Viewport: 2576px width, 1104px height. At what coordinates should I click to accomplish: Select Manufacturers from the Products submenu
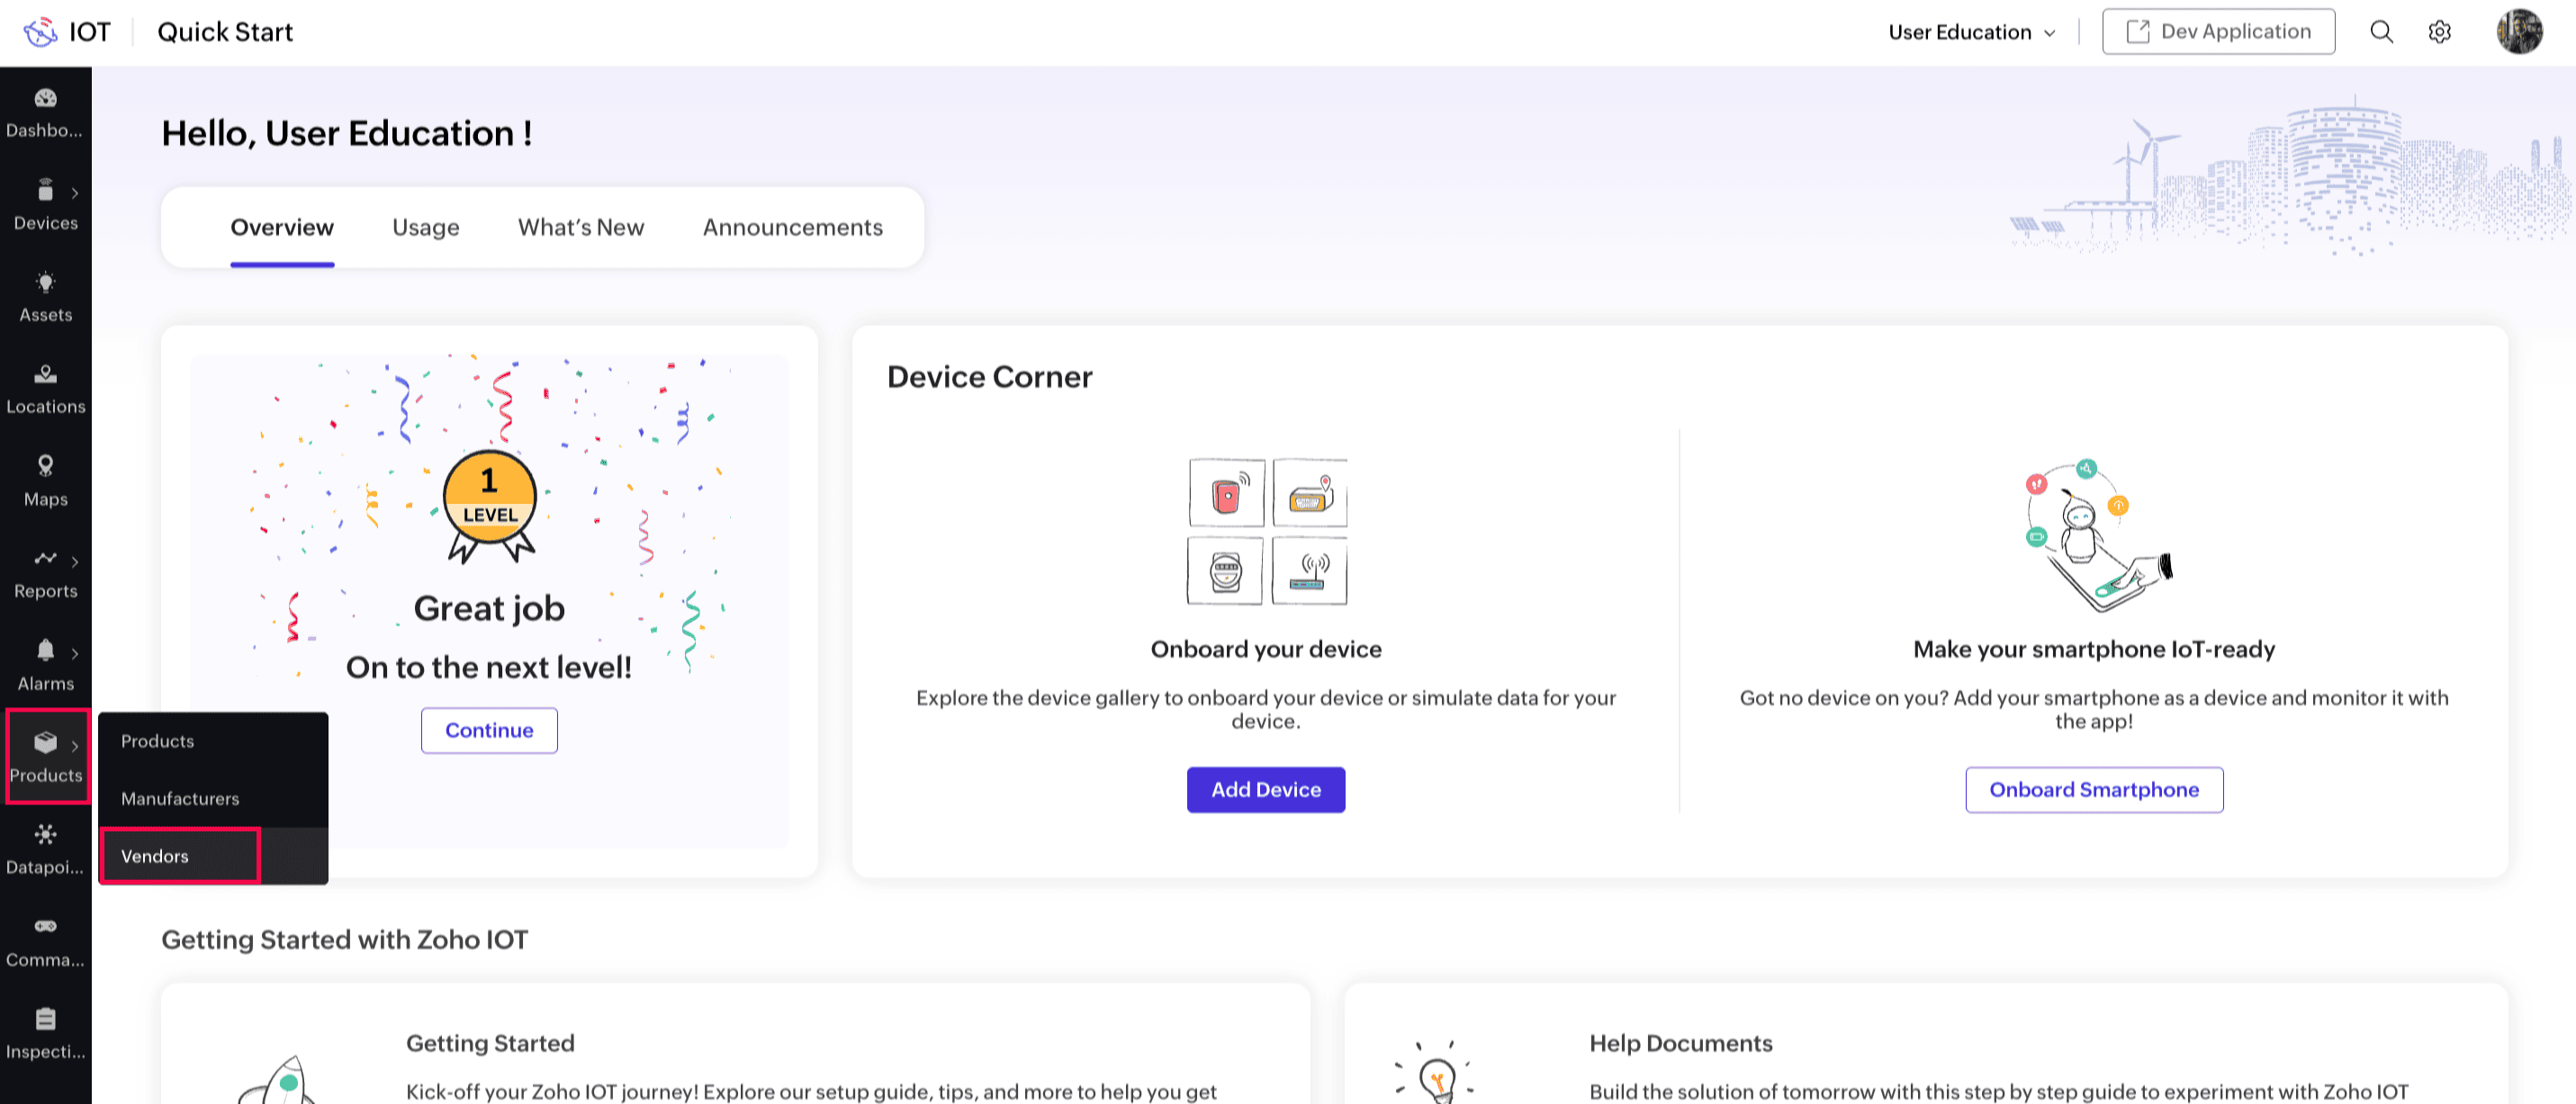[x=180, y=798]
